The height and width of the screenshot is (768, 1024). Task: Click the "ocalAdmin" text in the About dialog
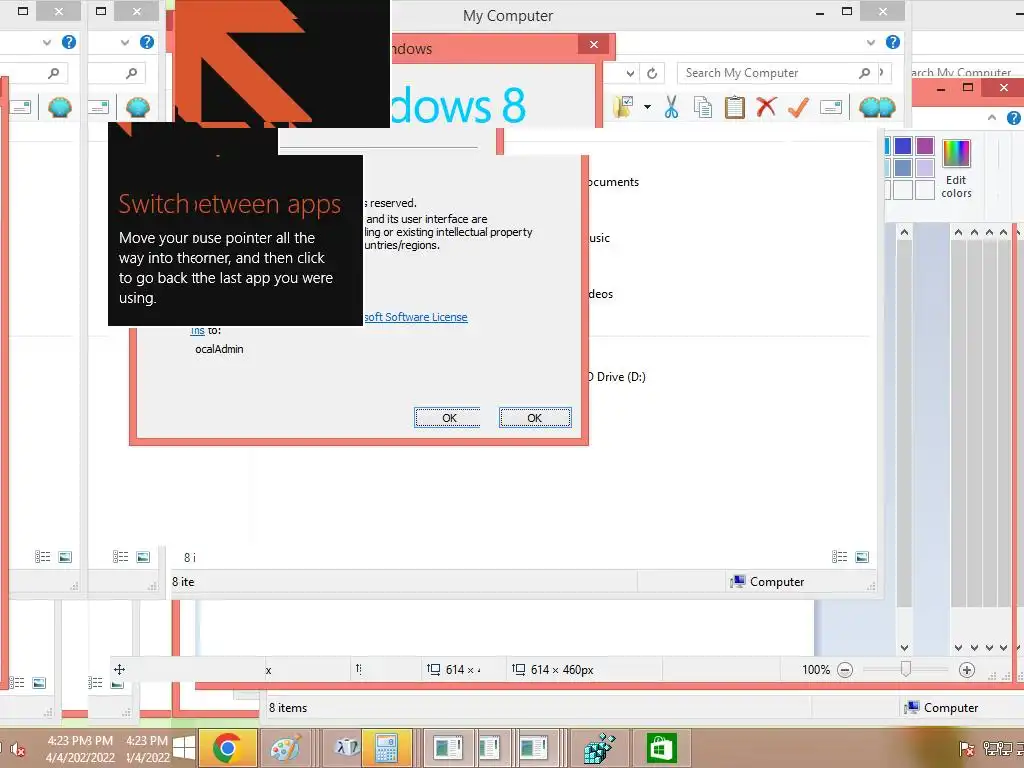tap(219, 349)
